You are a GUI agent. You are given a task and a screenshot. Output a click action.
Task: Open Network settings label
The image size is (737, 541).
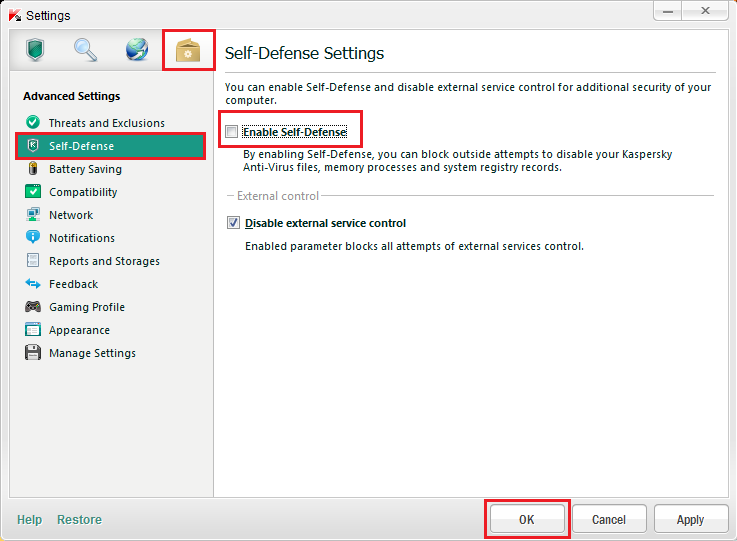pyautogui.click(x=71, y=215)
